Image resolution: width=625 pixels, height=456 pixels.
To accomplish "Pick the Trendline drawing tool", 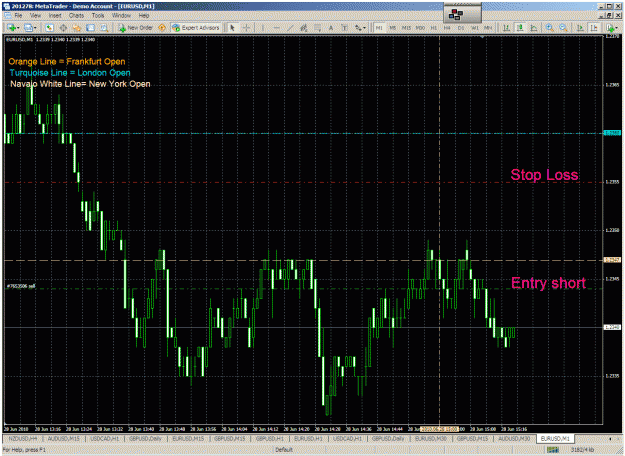I will pos(290,28).
